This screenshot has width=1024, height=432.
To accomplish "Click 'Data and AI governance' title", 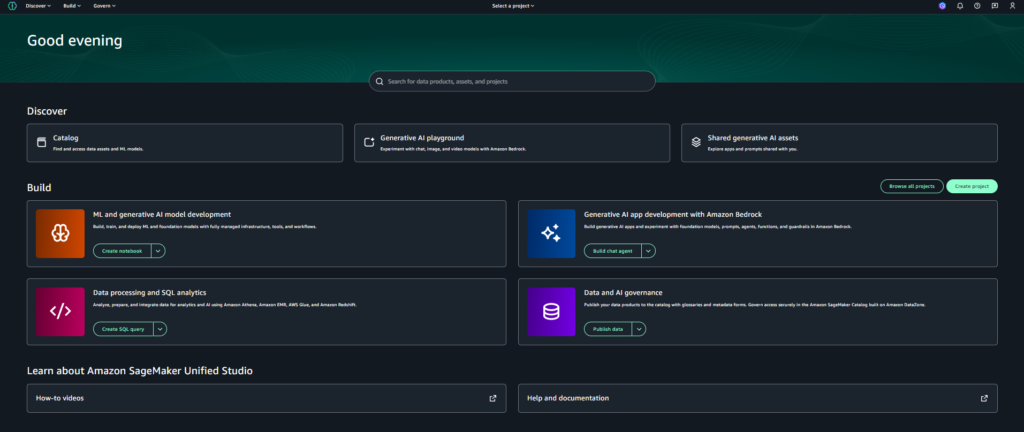I will 623,292.
